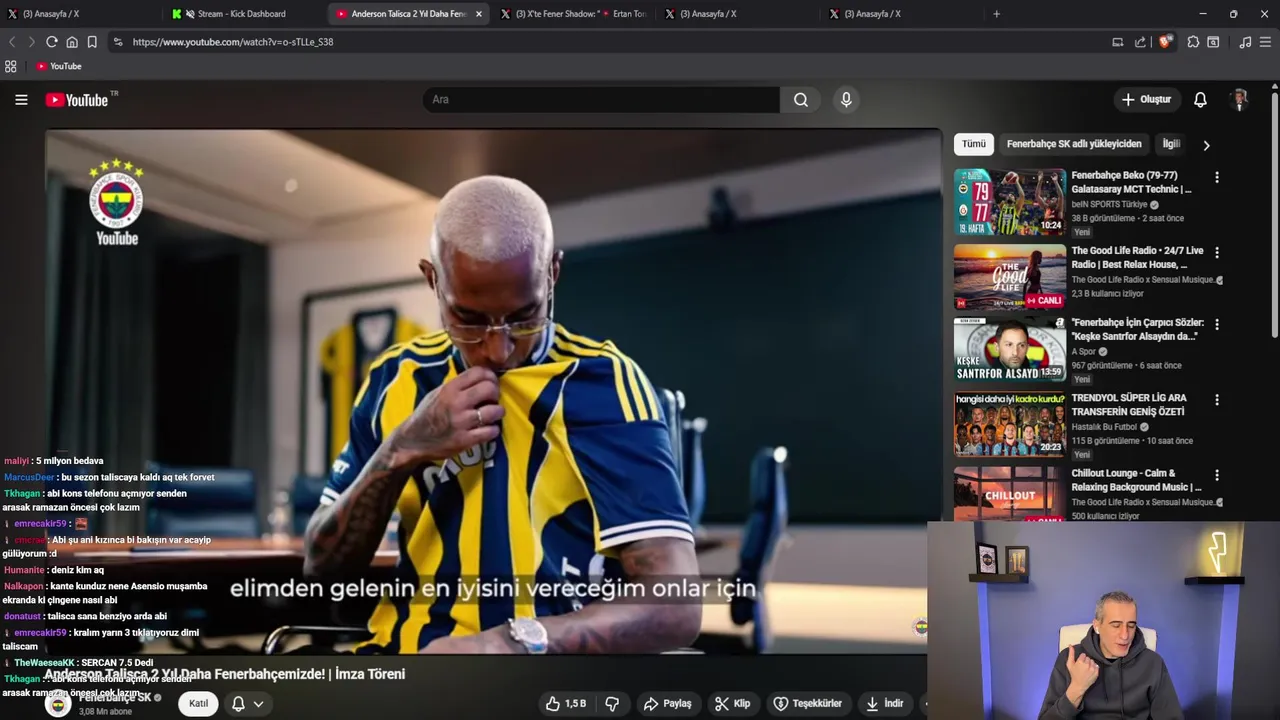Switch to Stream - Kick Dashboard tab
Viewport: 1280px width, 720px height.
click(241, 14)
